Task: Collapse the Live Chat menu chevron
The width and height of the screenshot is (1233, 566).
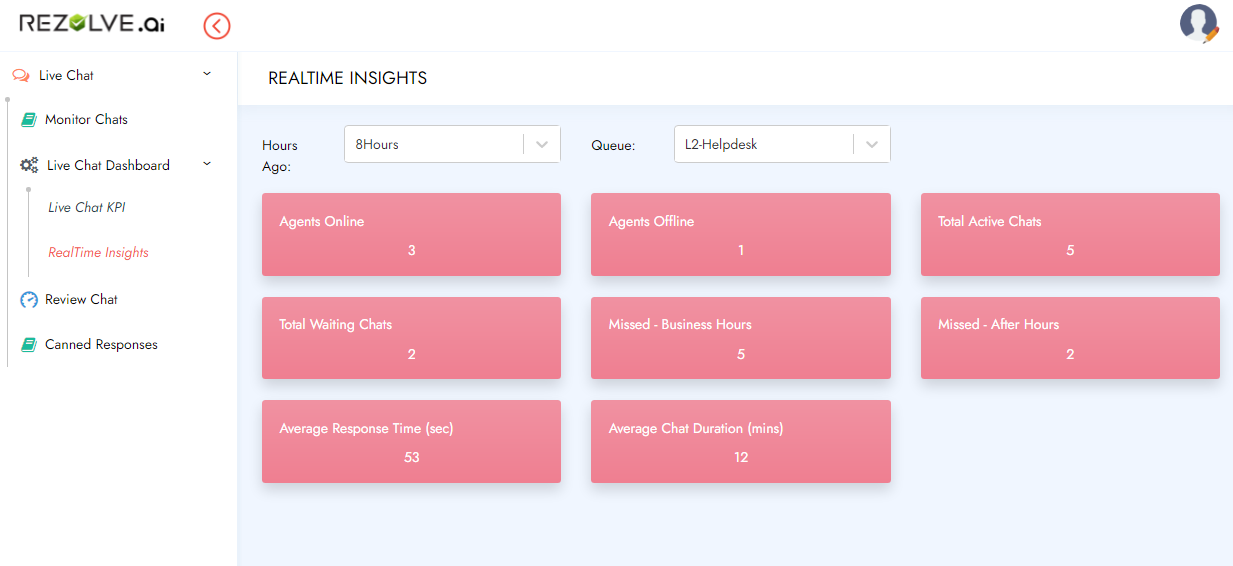Action: [207, 74]
